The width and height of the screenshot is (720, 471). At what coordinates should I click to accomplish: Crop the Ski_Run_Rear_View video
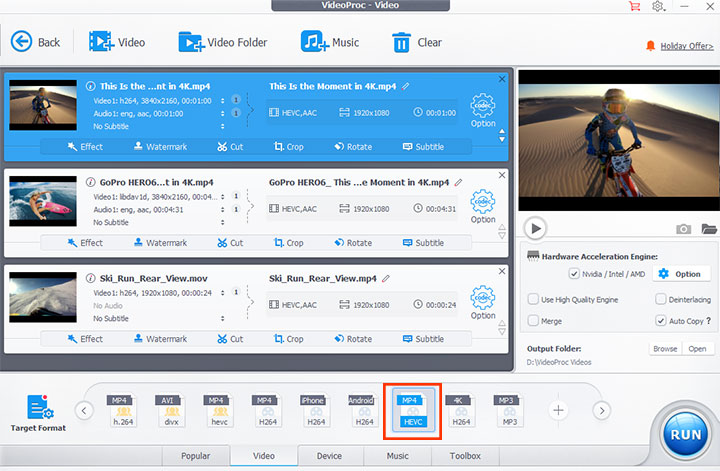coord(289,339)
